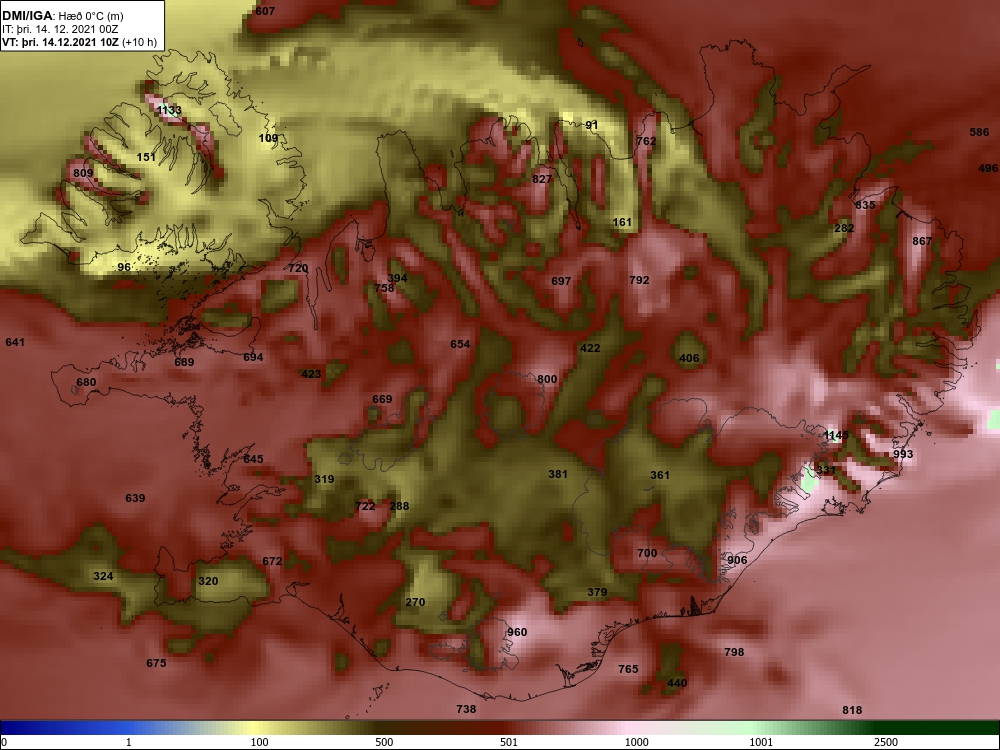Pick the map value 906
Screen dimensions: 1000x750
click(737, 561)
